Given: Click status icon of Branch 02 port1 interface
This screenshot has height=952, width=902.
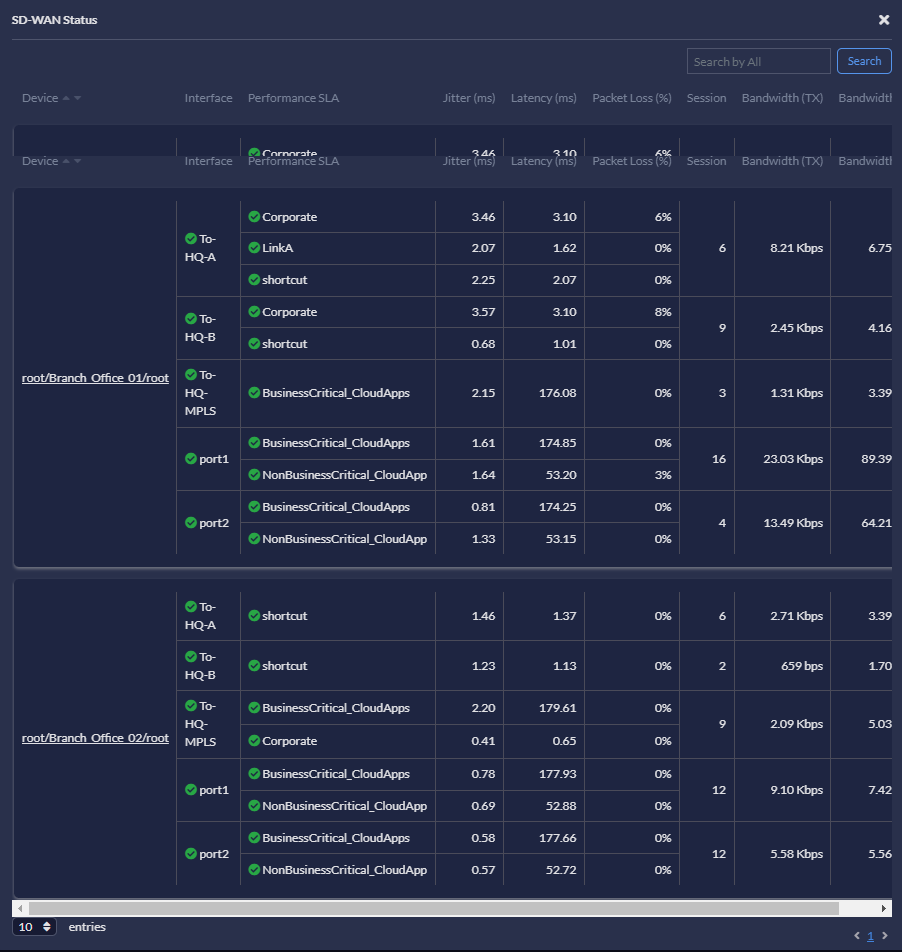Looking at the screenshot, I should click(x=191, y=790).
